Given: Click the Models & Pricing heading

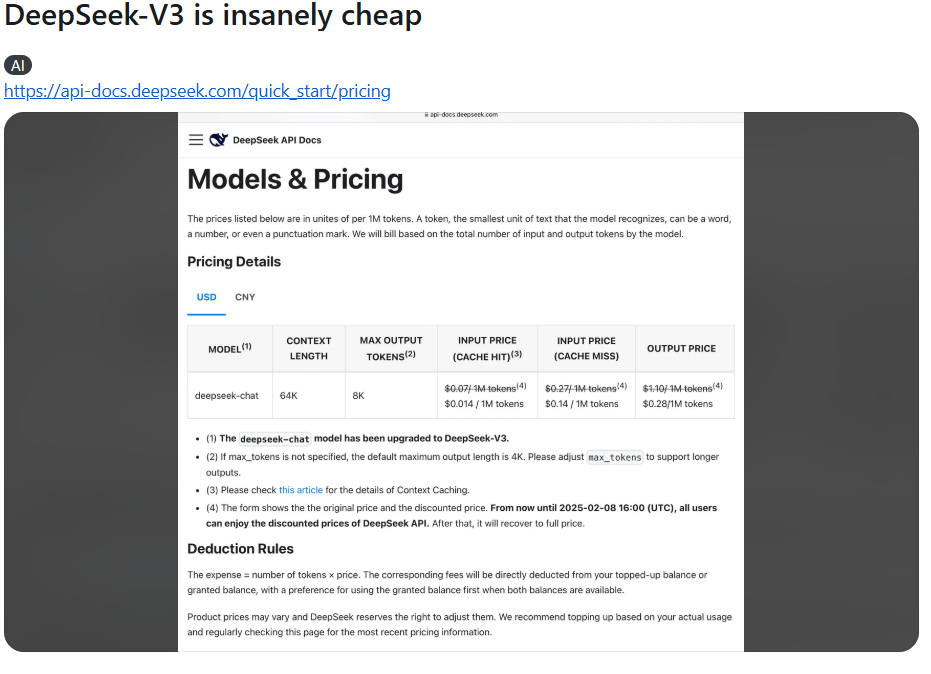Looking at the screenshot, I should 295,180.
